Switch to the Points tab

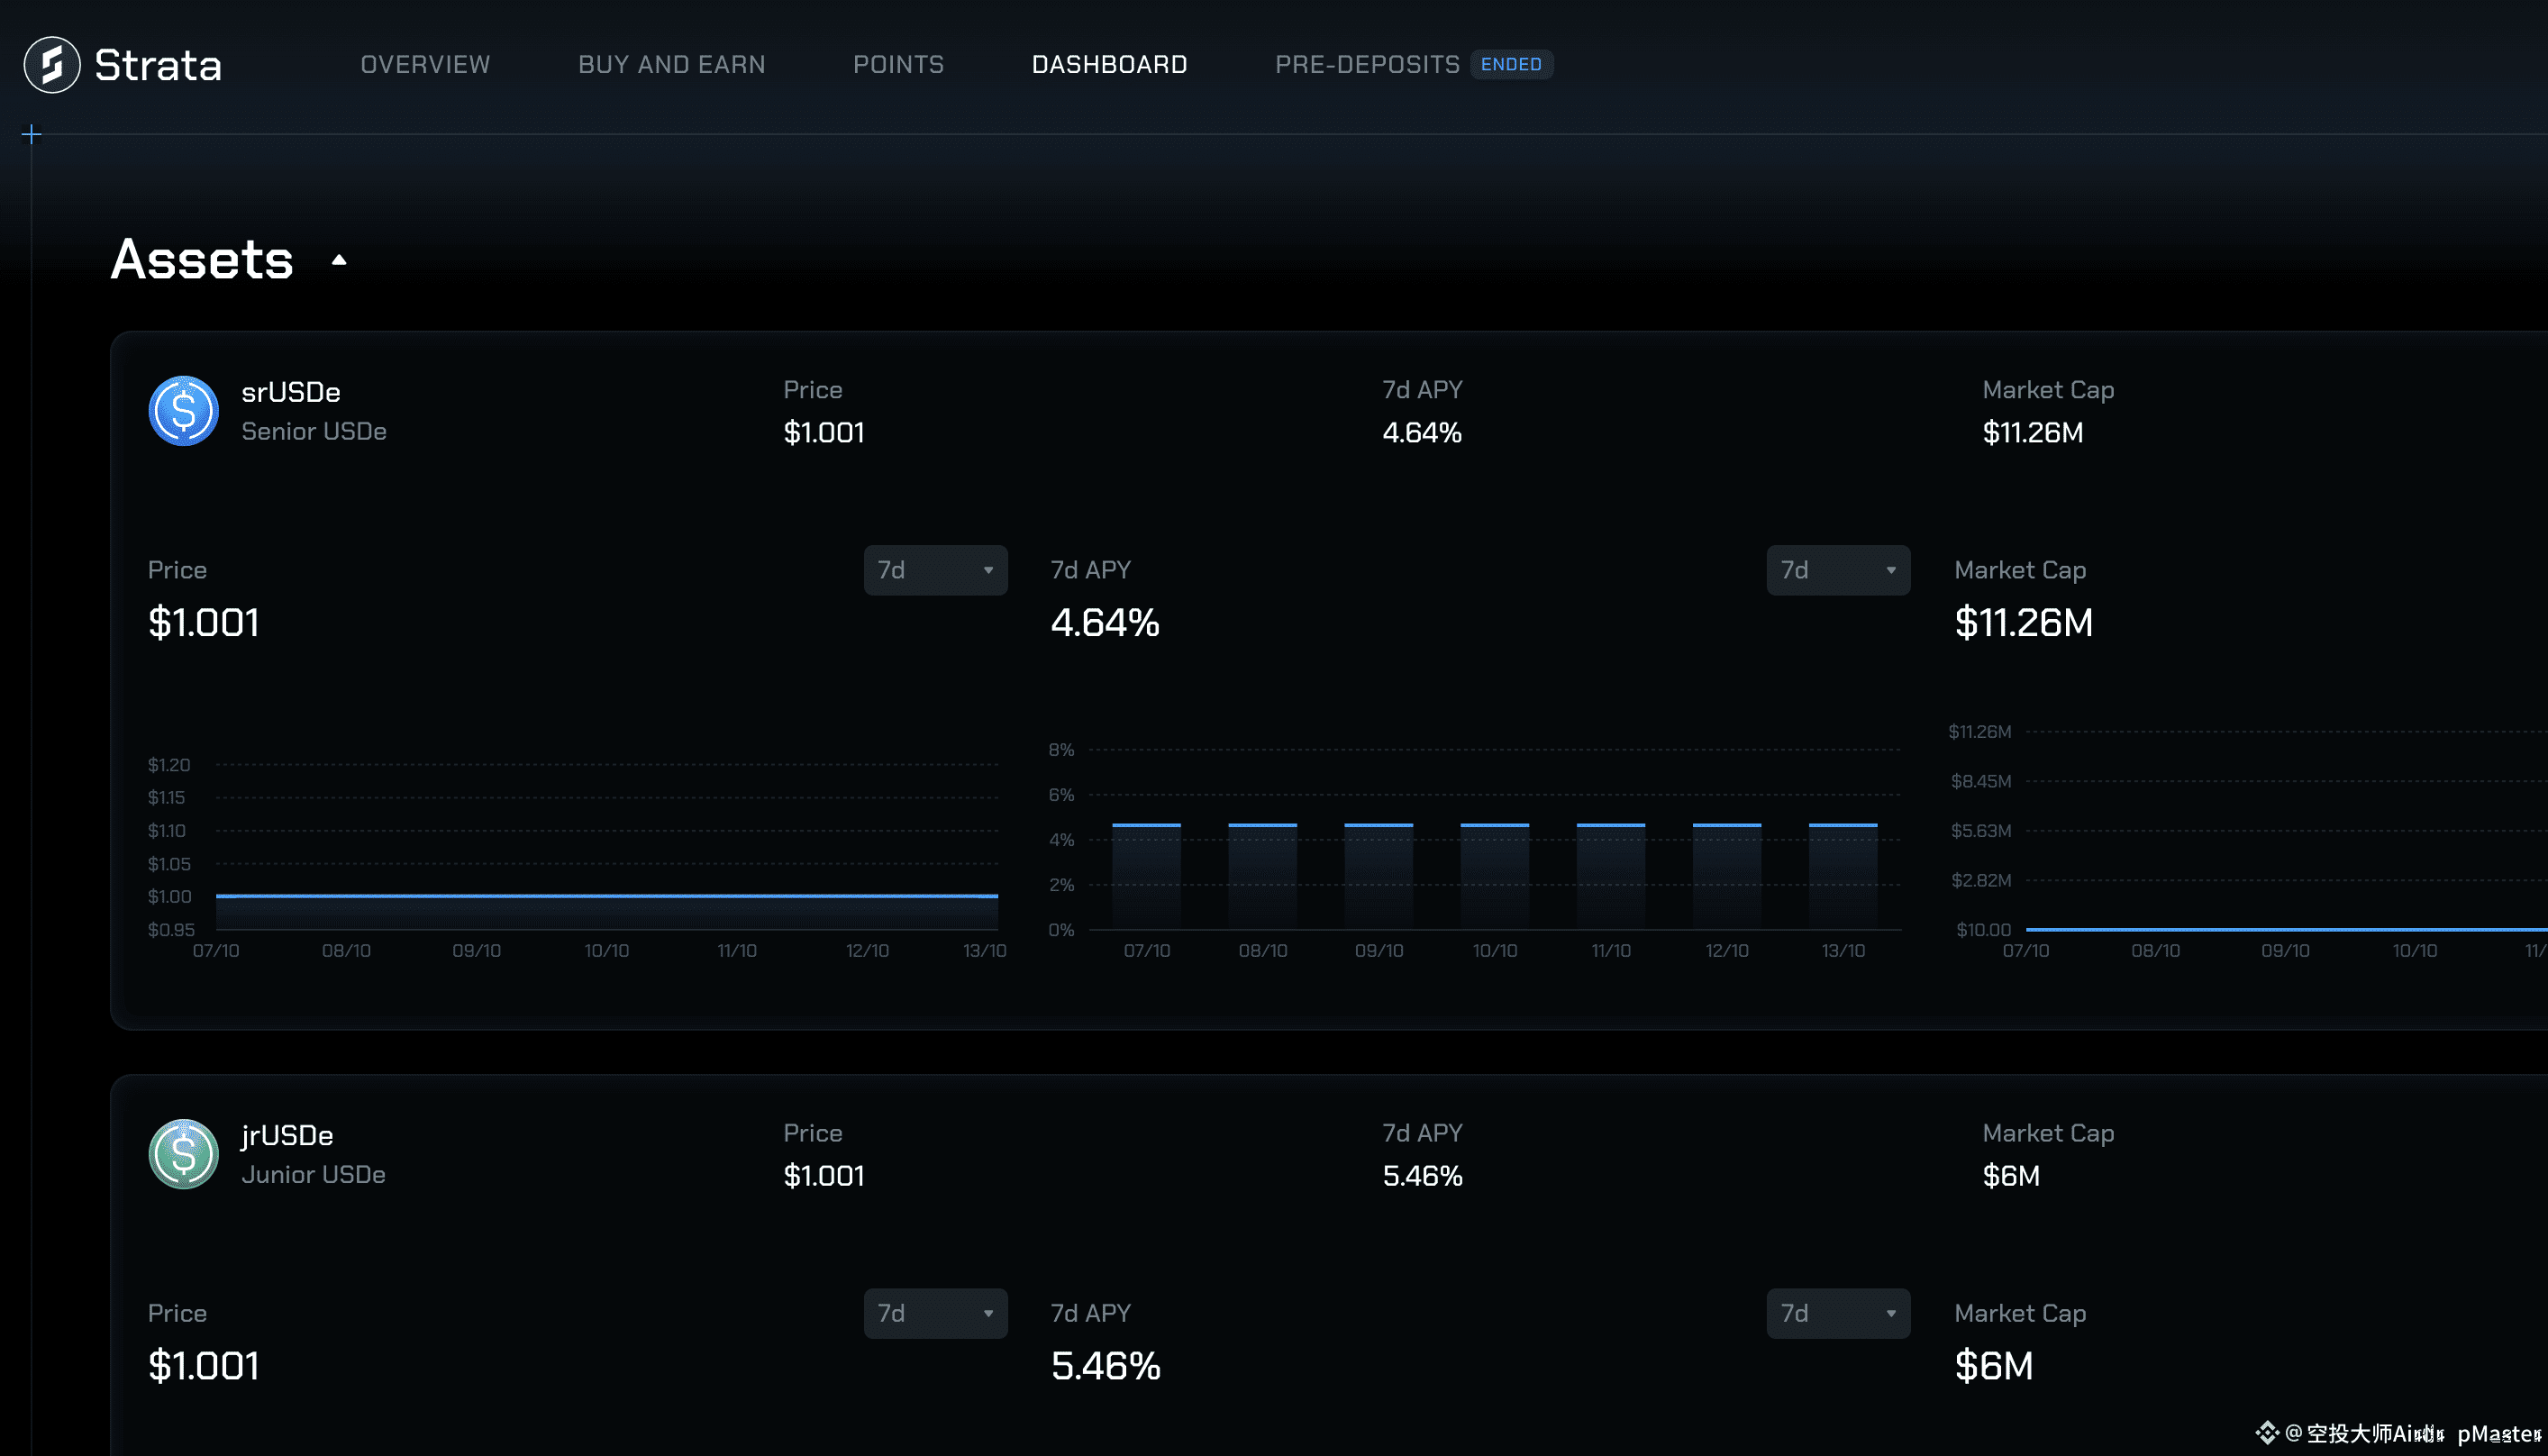(898, 65)
